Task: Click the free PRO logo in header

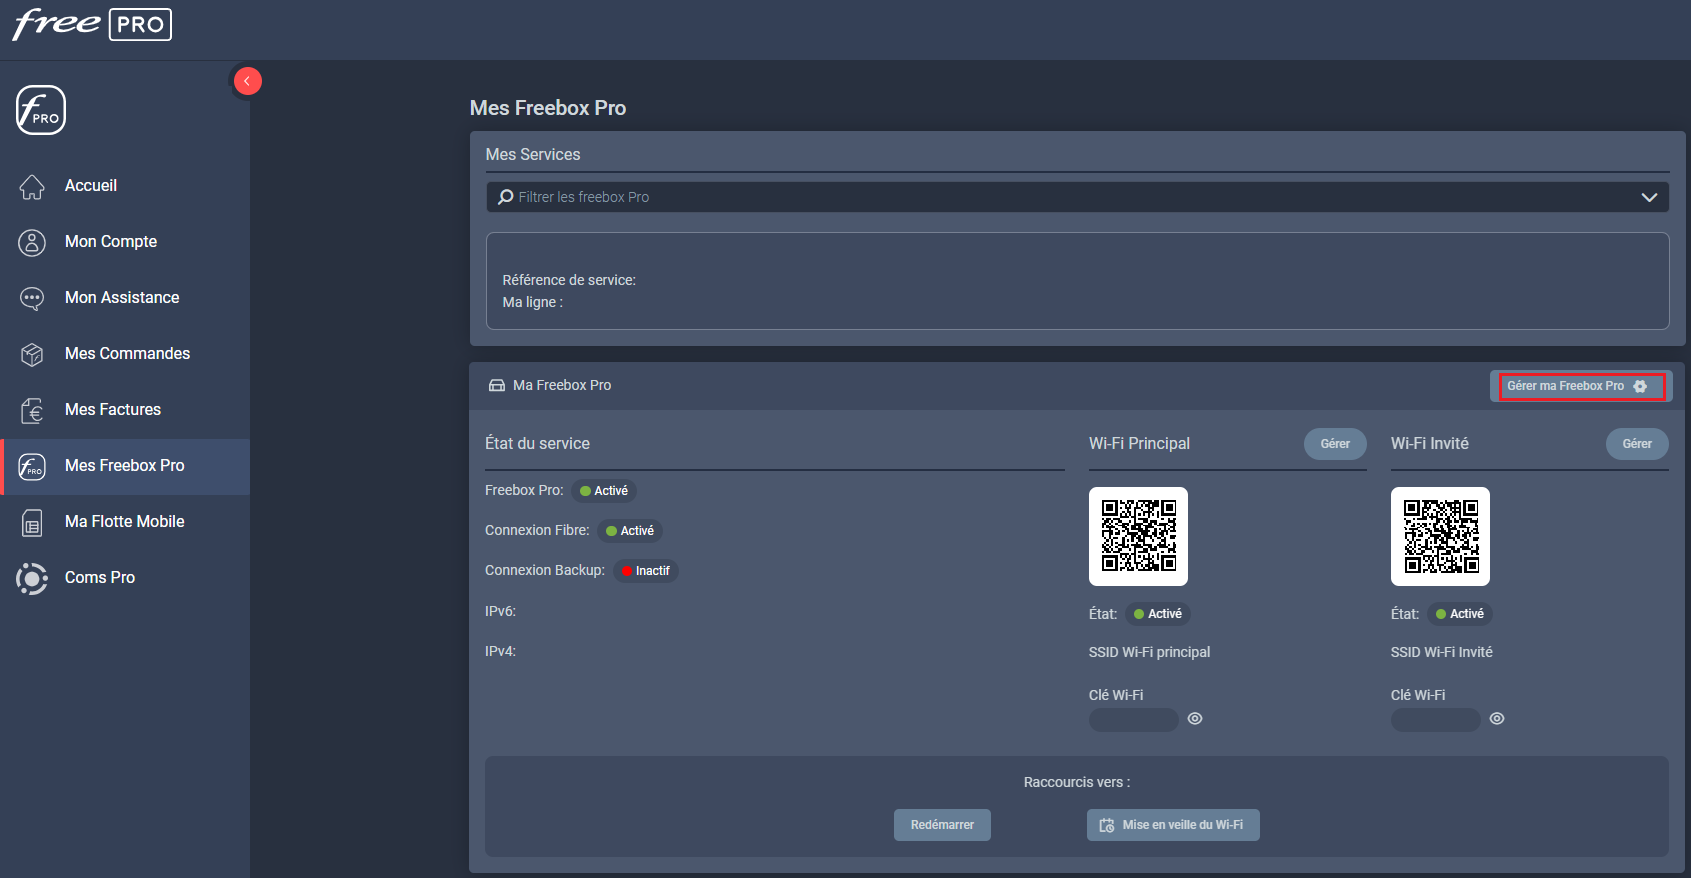Action: point(92,24)
